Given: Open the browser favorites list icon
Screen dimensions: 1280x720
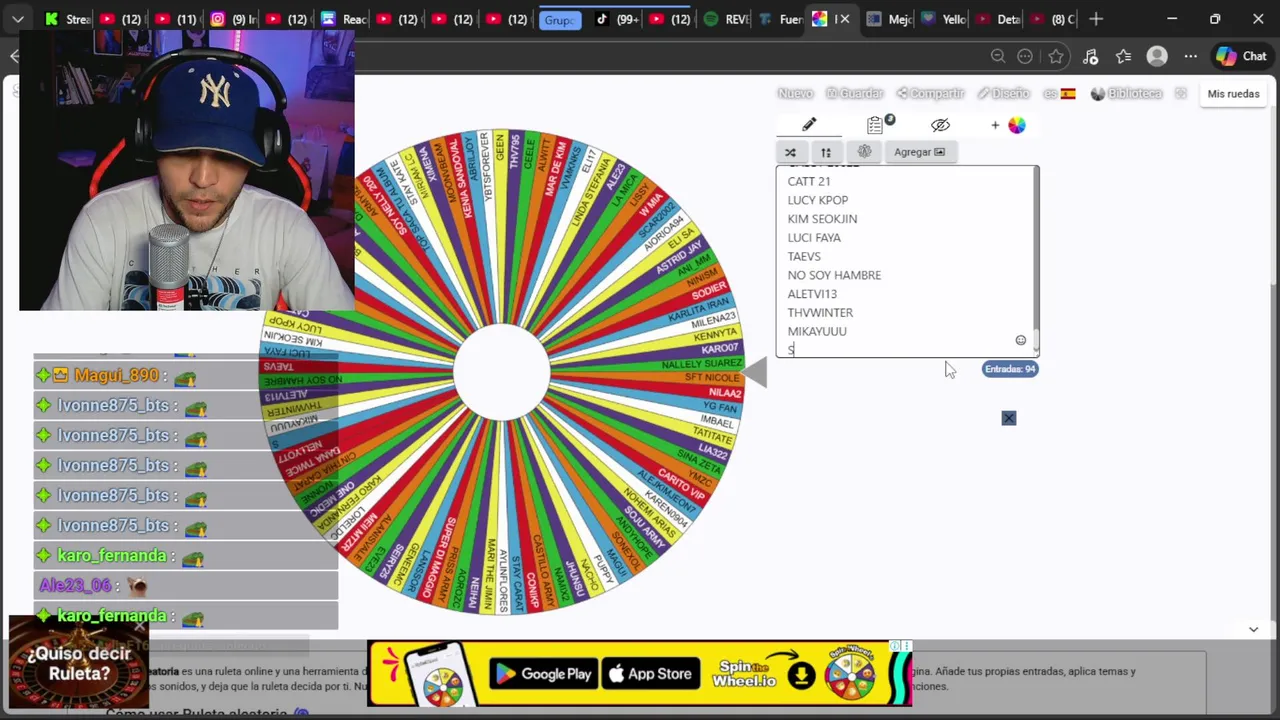Looking at the screenshot, I should [1124, 57].
